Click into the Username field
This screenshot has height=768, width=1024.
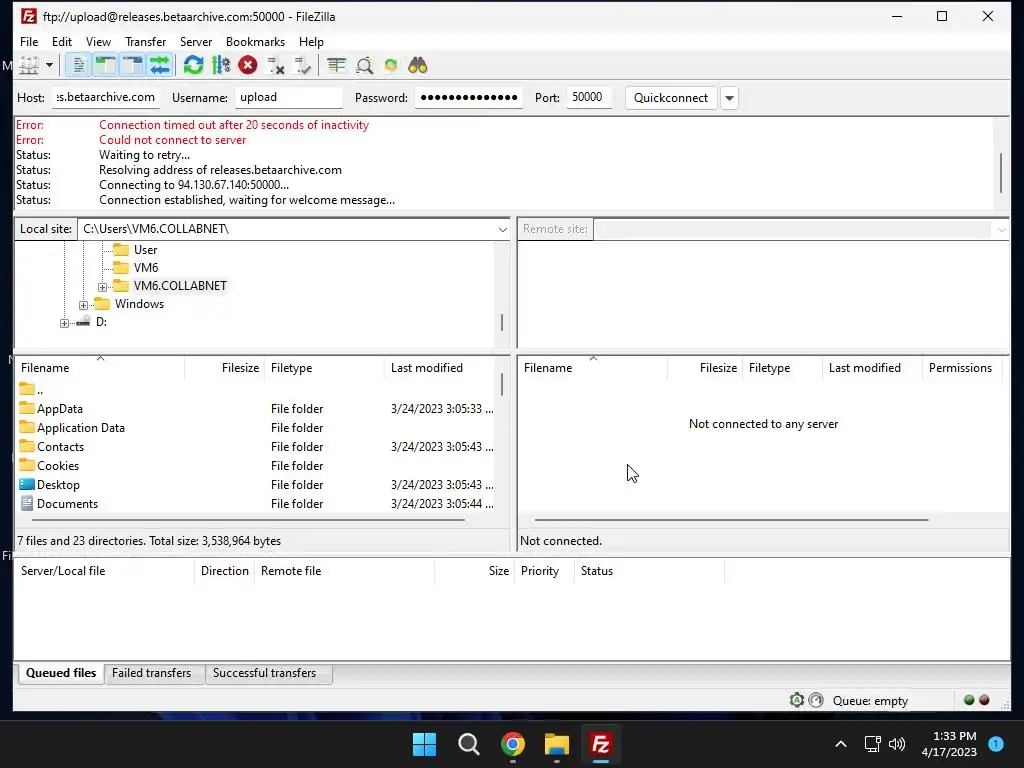pos(289,97)
